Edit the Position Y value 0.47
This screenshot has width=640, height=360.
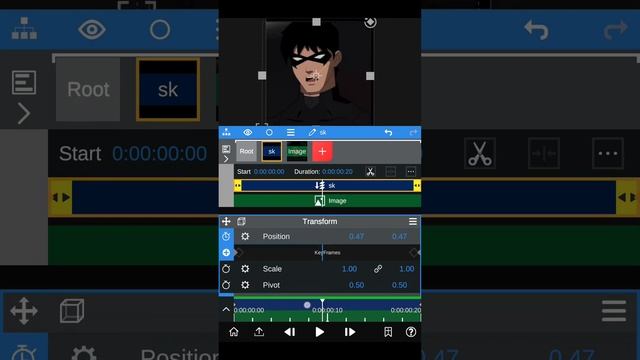tap(399, 236)
